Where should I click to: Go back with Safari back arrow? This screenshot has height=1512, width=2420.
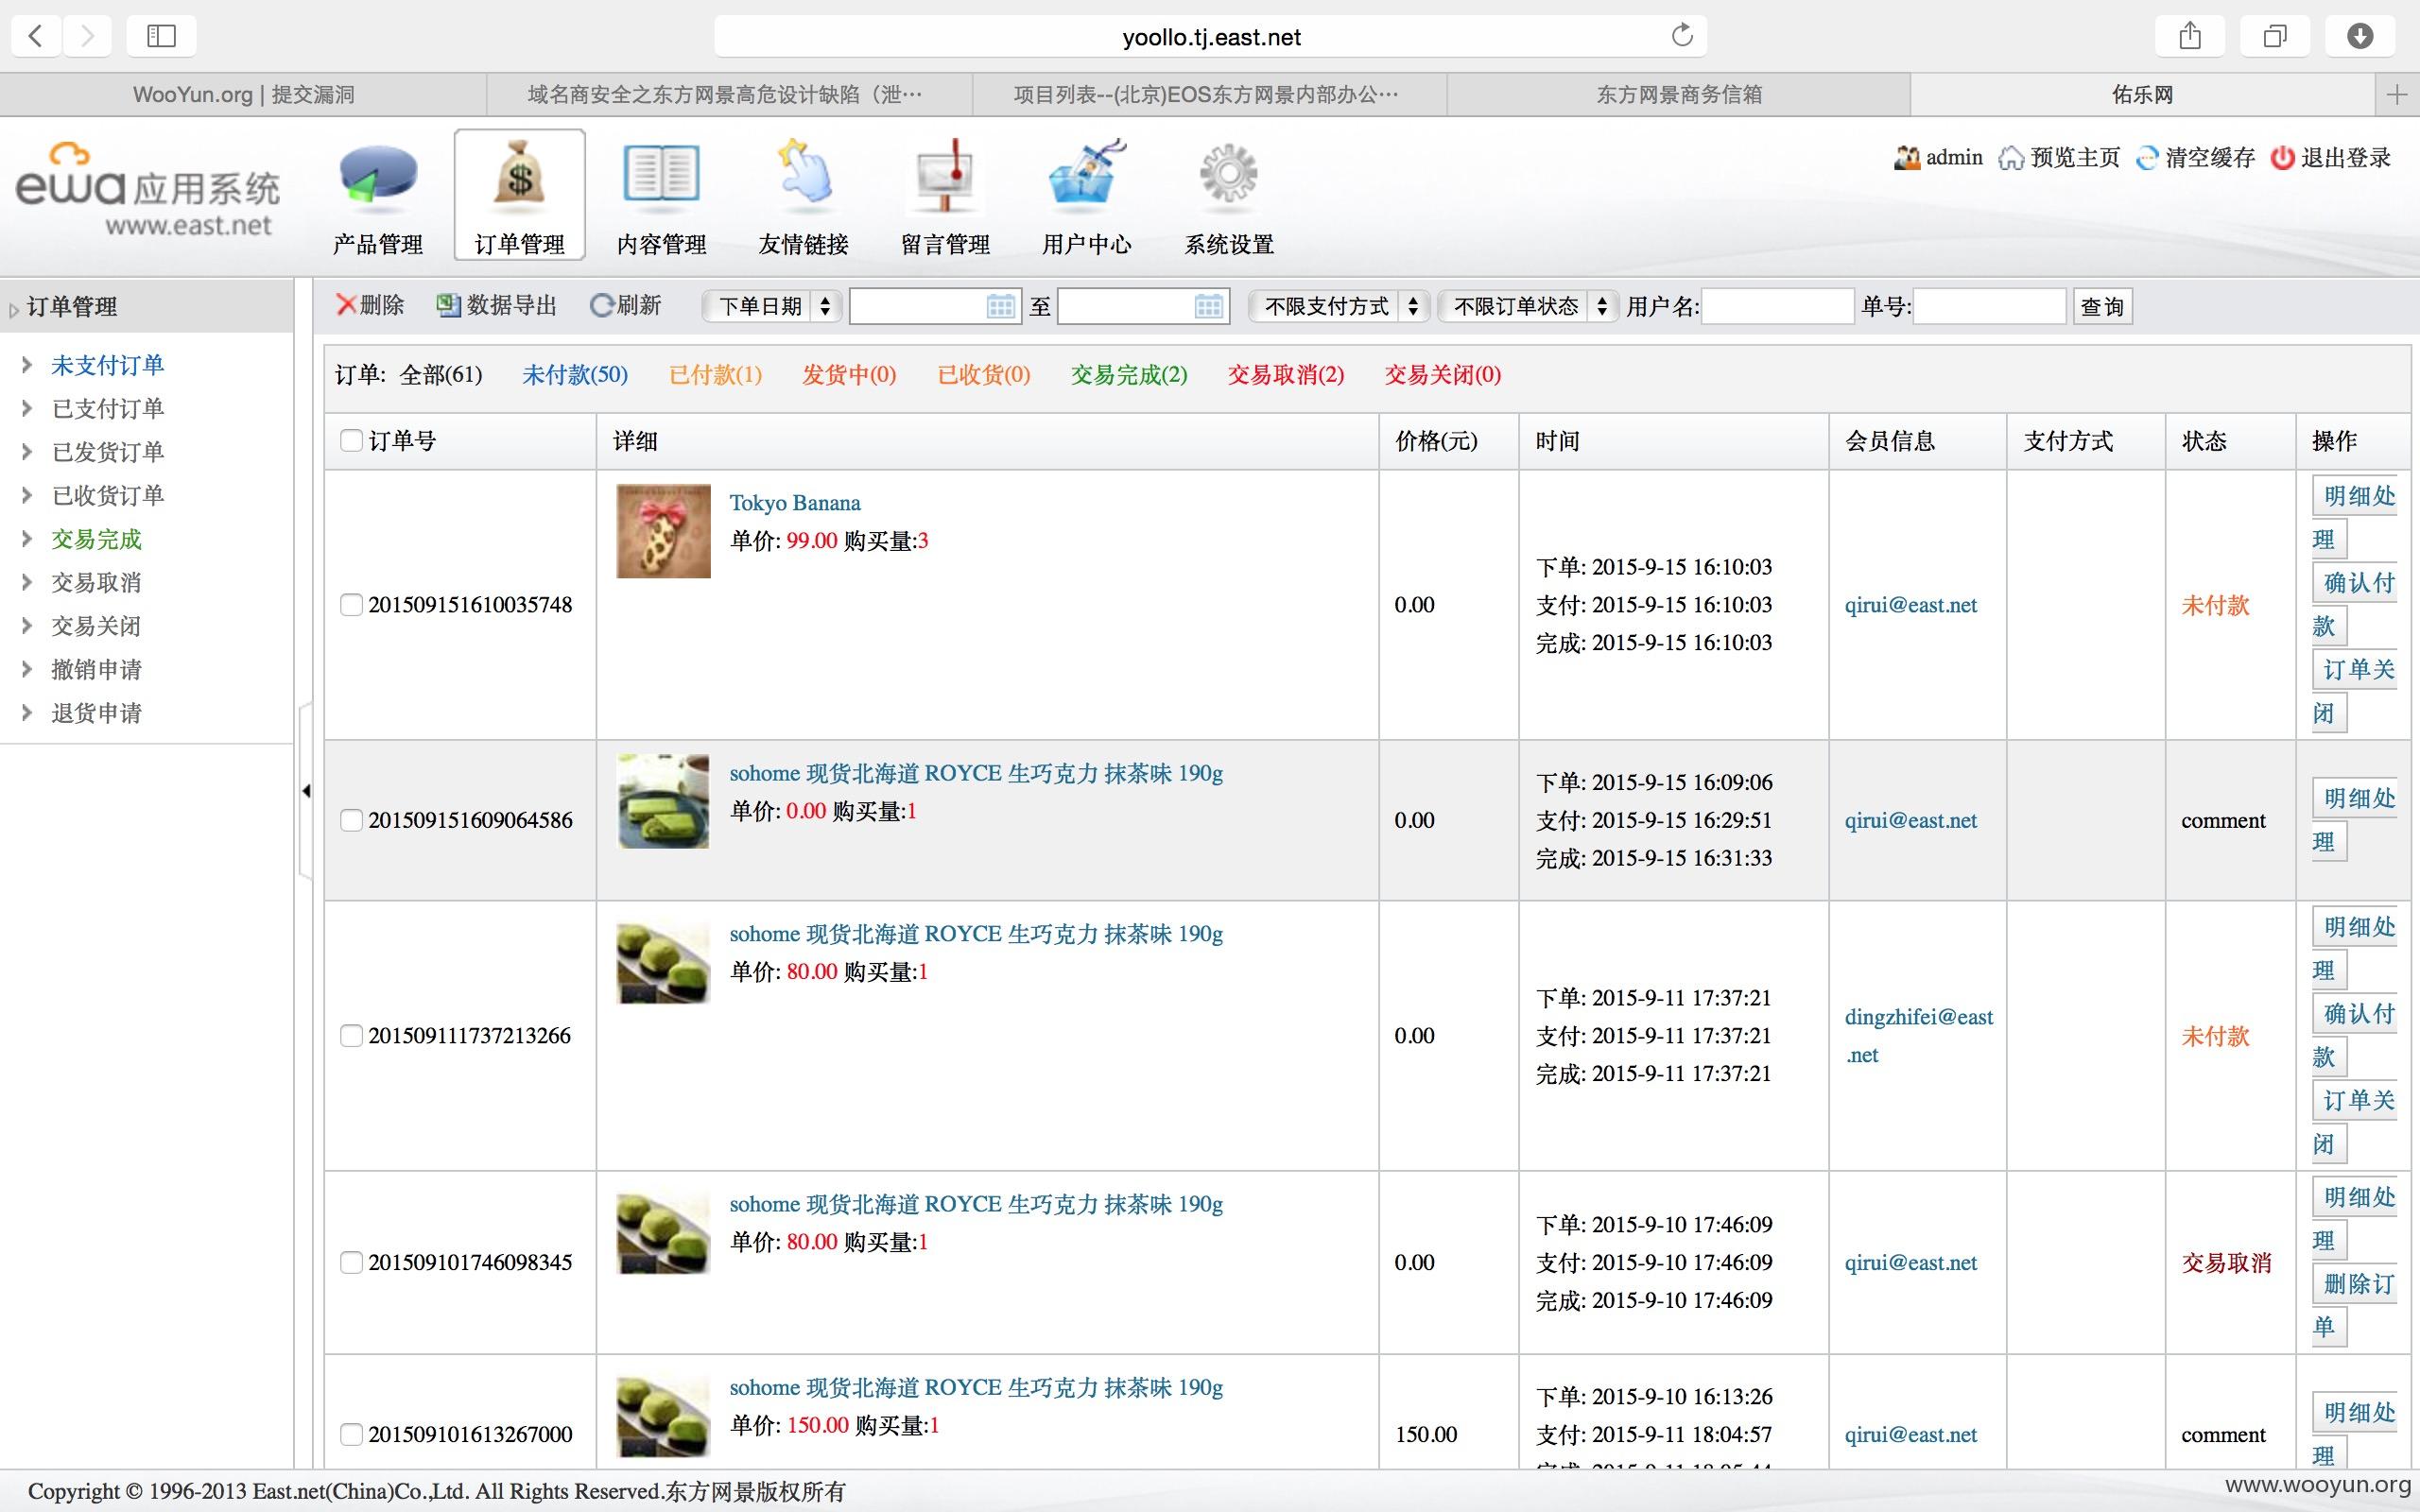pos(36,36)
